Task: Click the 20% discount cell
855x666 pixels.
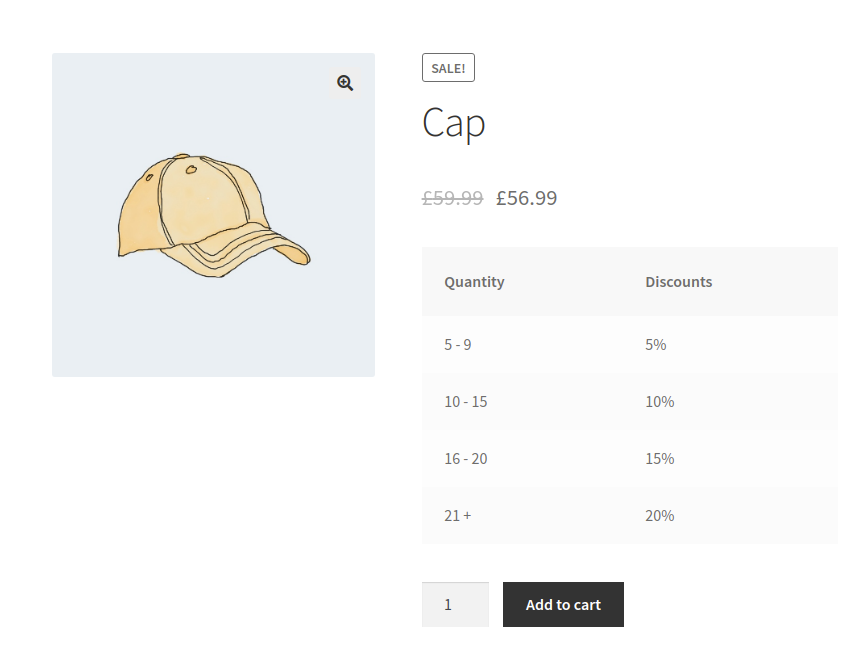Action: (660, 516)
